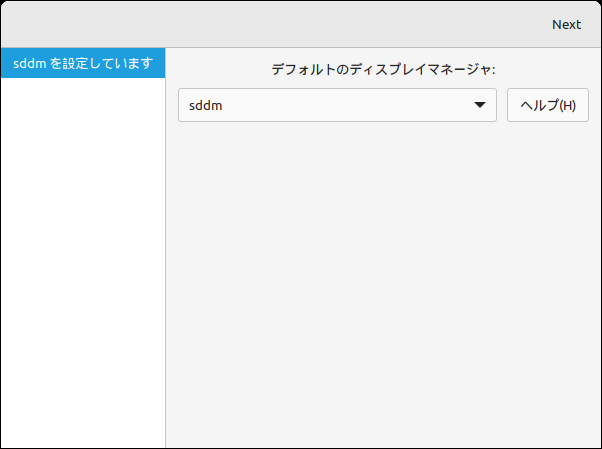
Task: Activate the combo box down-arrow indicator
Action: (480, 105)
